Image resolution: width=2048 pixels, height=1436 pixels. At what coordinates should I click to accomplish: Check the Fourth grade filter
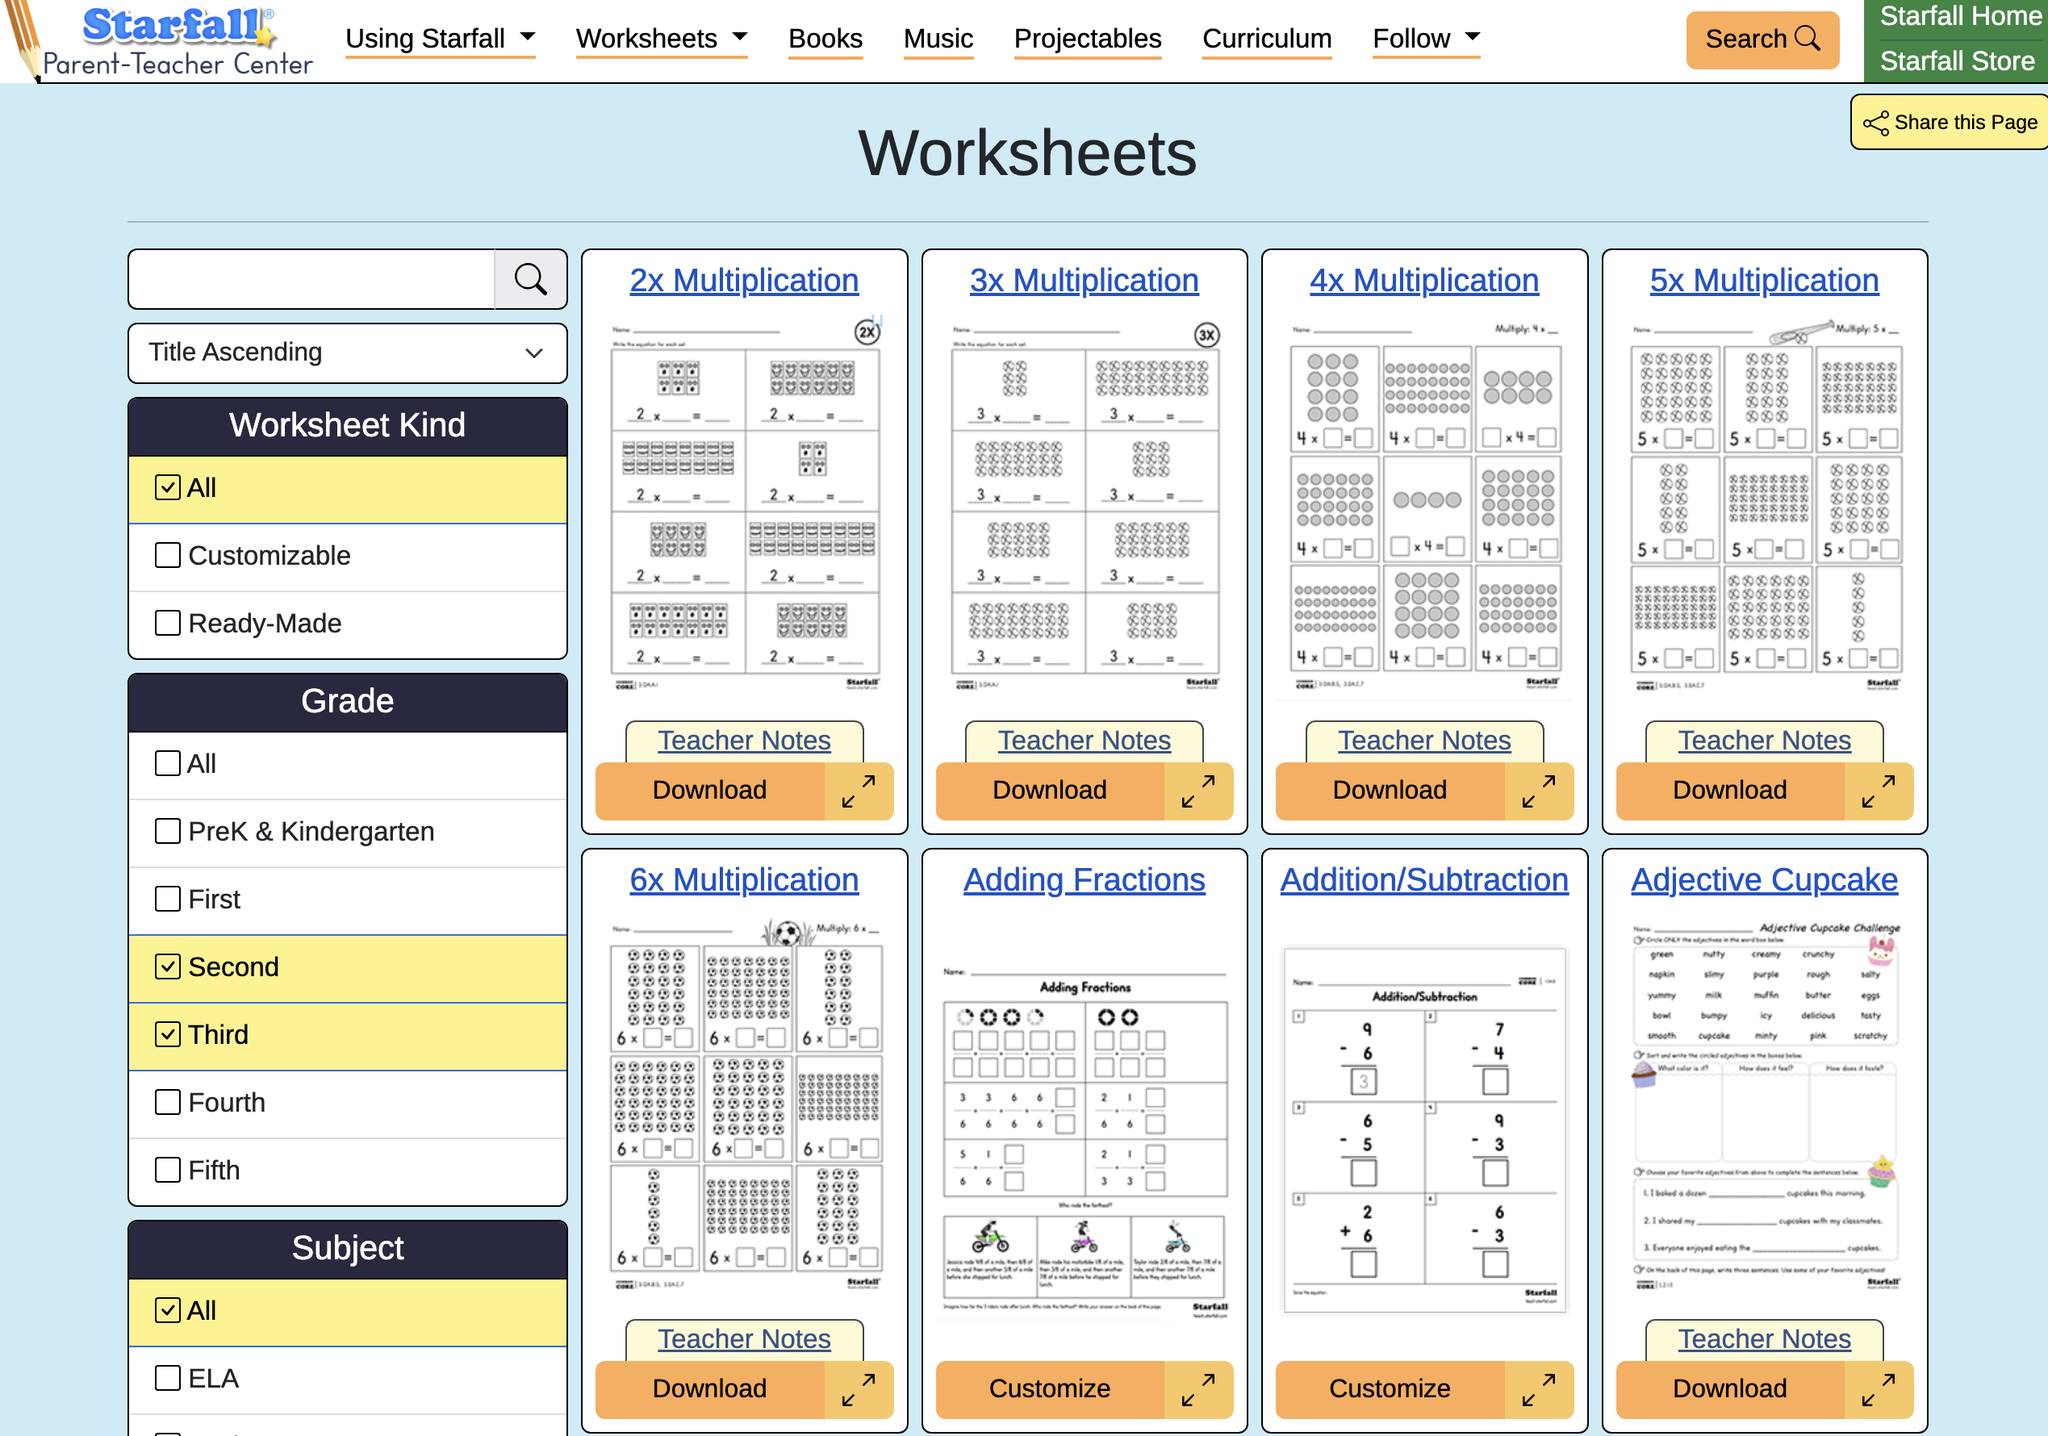pyautogui.click(x=168, y=1102)
